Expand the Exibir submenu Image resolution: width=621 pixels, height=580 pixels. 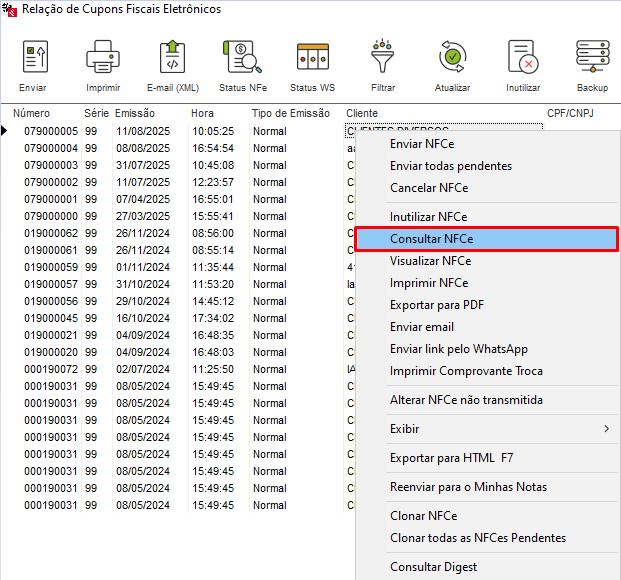tap(485, 429)
